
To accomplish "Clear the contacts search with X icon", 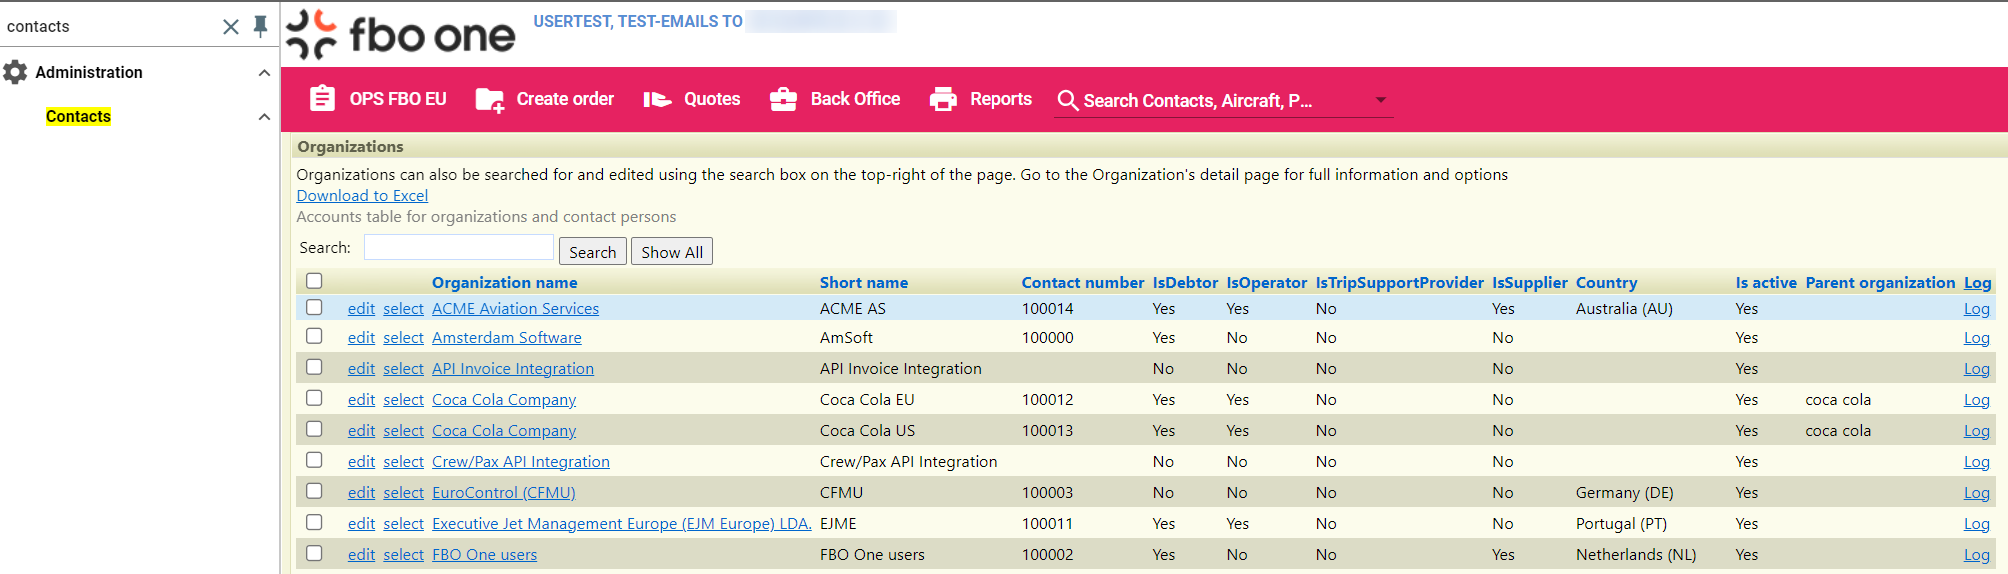I will pyautogui.click(x=231, y=27).
